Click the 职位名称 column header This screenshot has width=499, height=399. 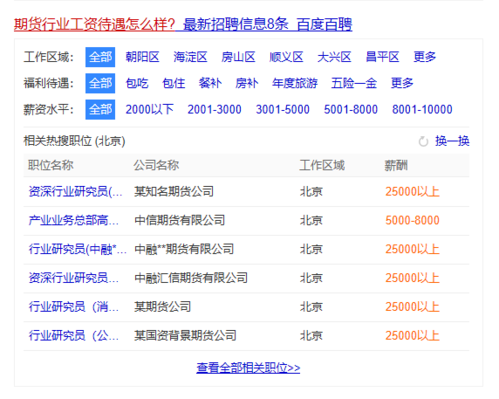[x=51, y=165]
